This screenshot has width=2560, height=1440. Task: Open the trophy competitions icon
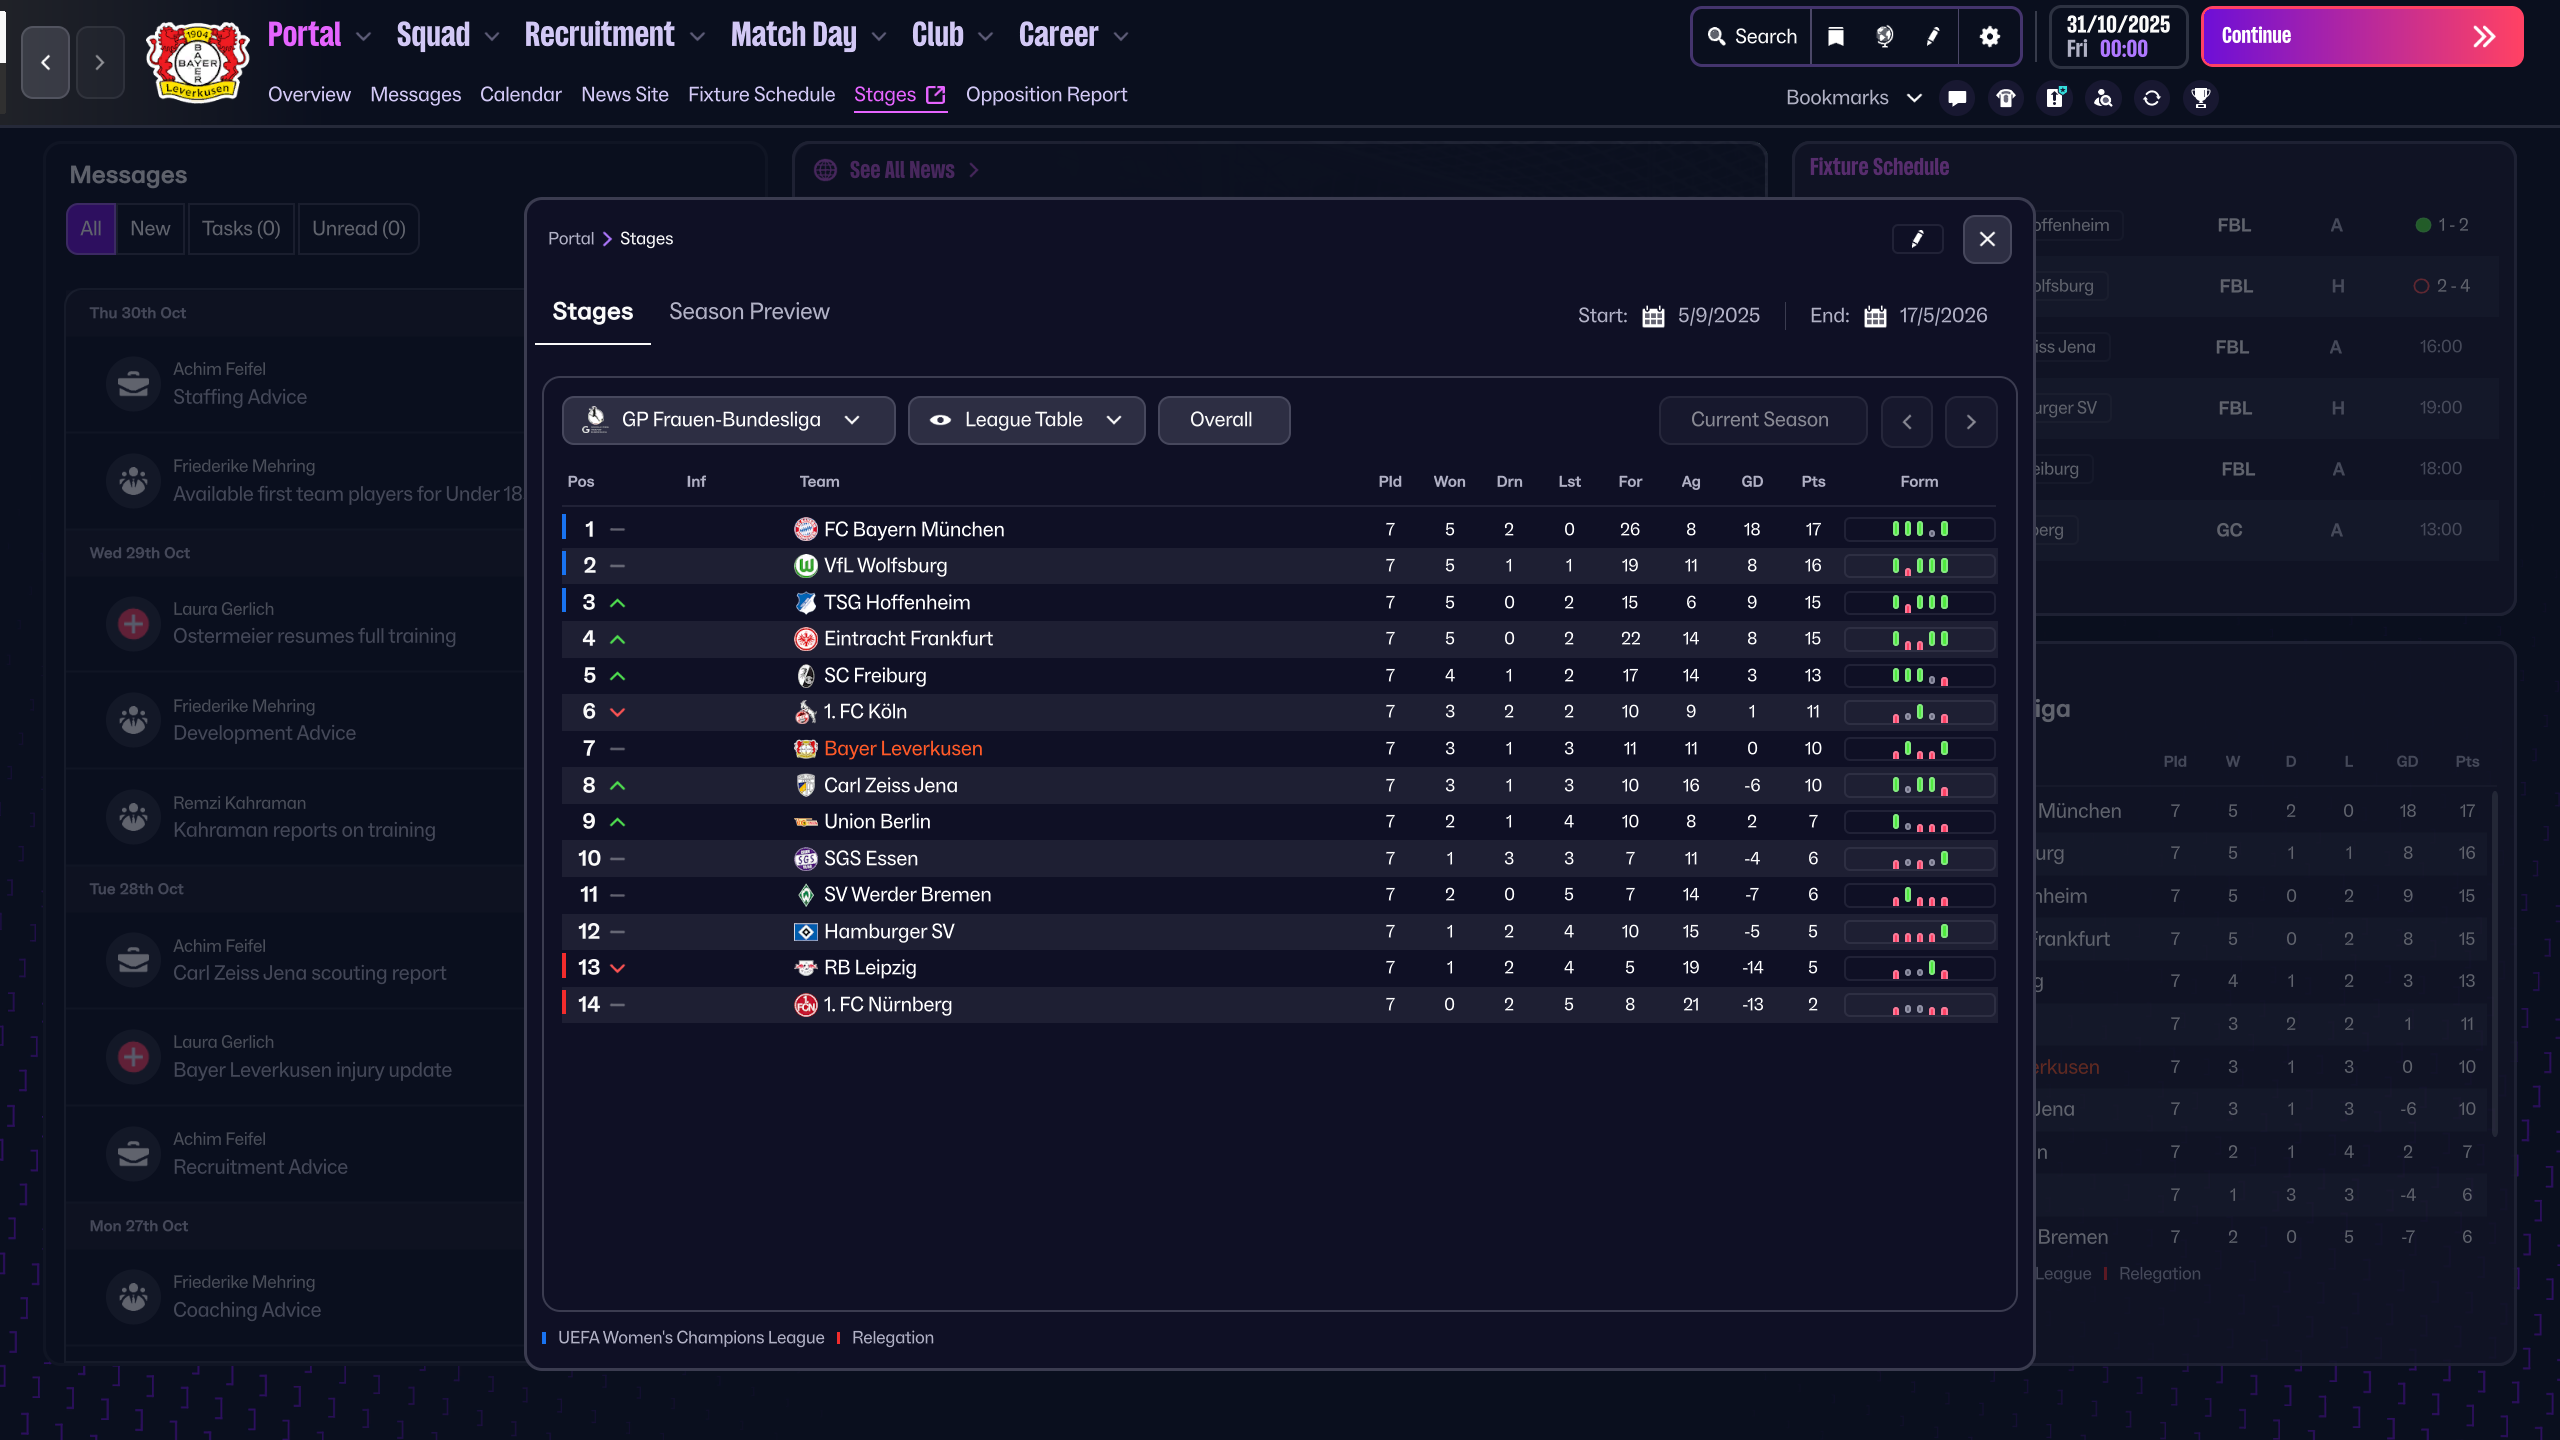tap(2200, 97)
